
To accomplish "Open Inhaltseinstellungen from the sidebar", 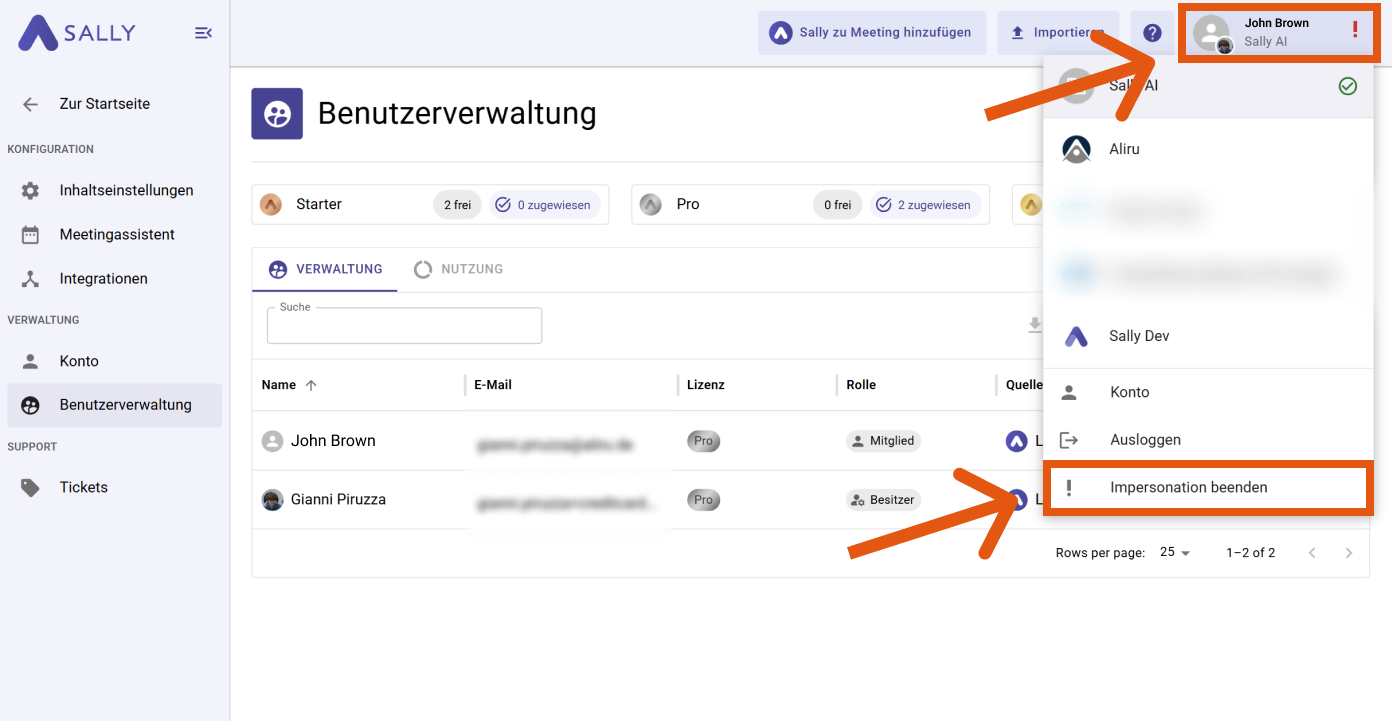I will (x=126, y=190).
